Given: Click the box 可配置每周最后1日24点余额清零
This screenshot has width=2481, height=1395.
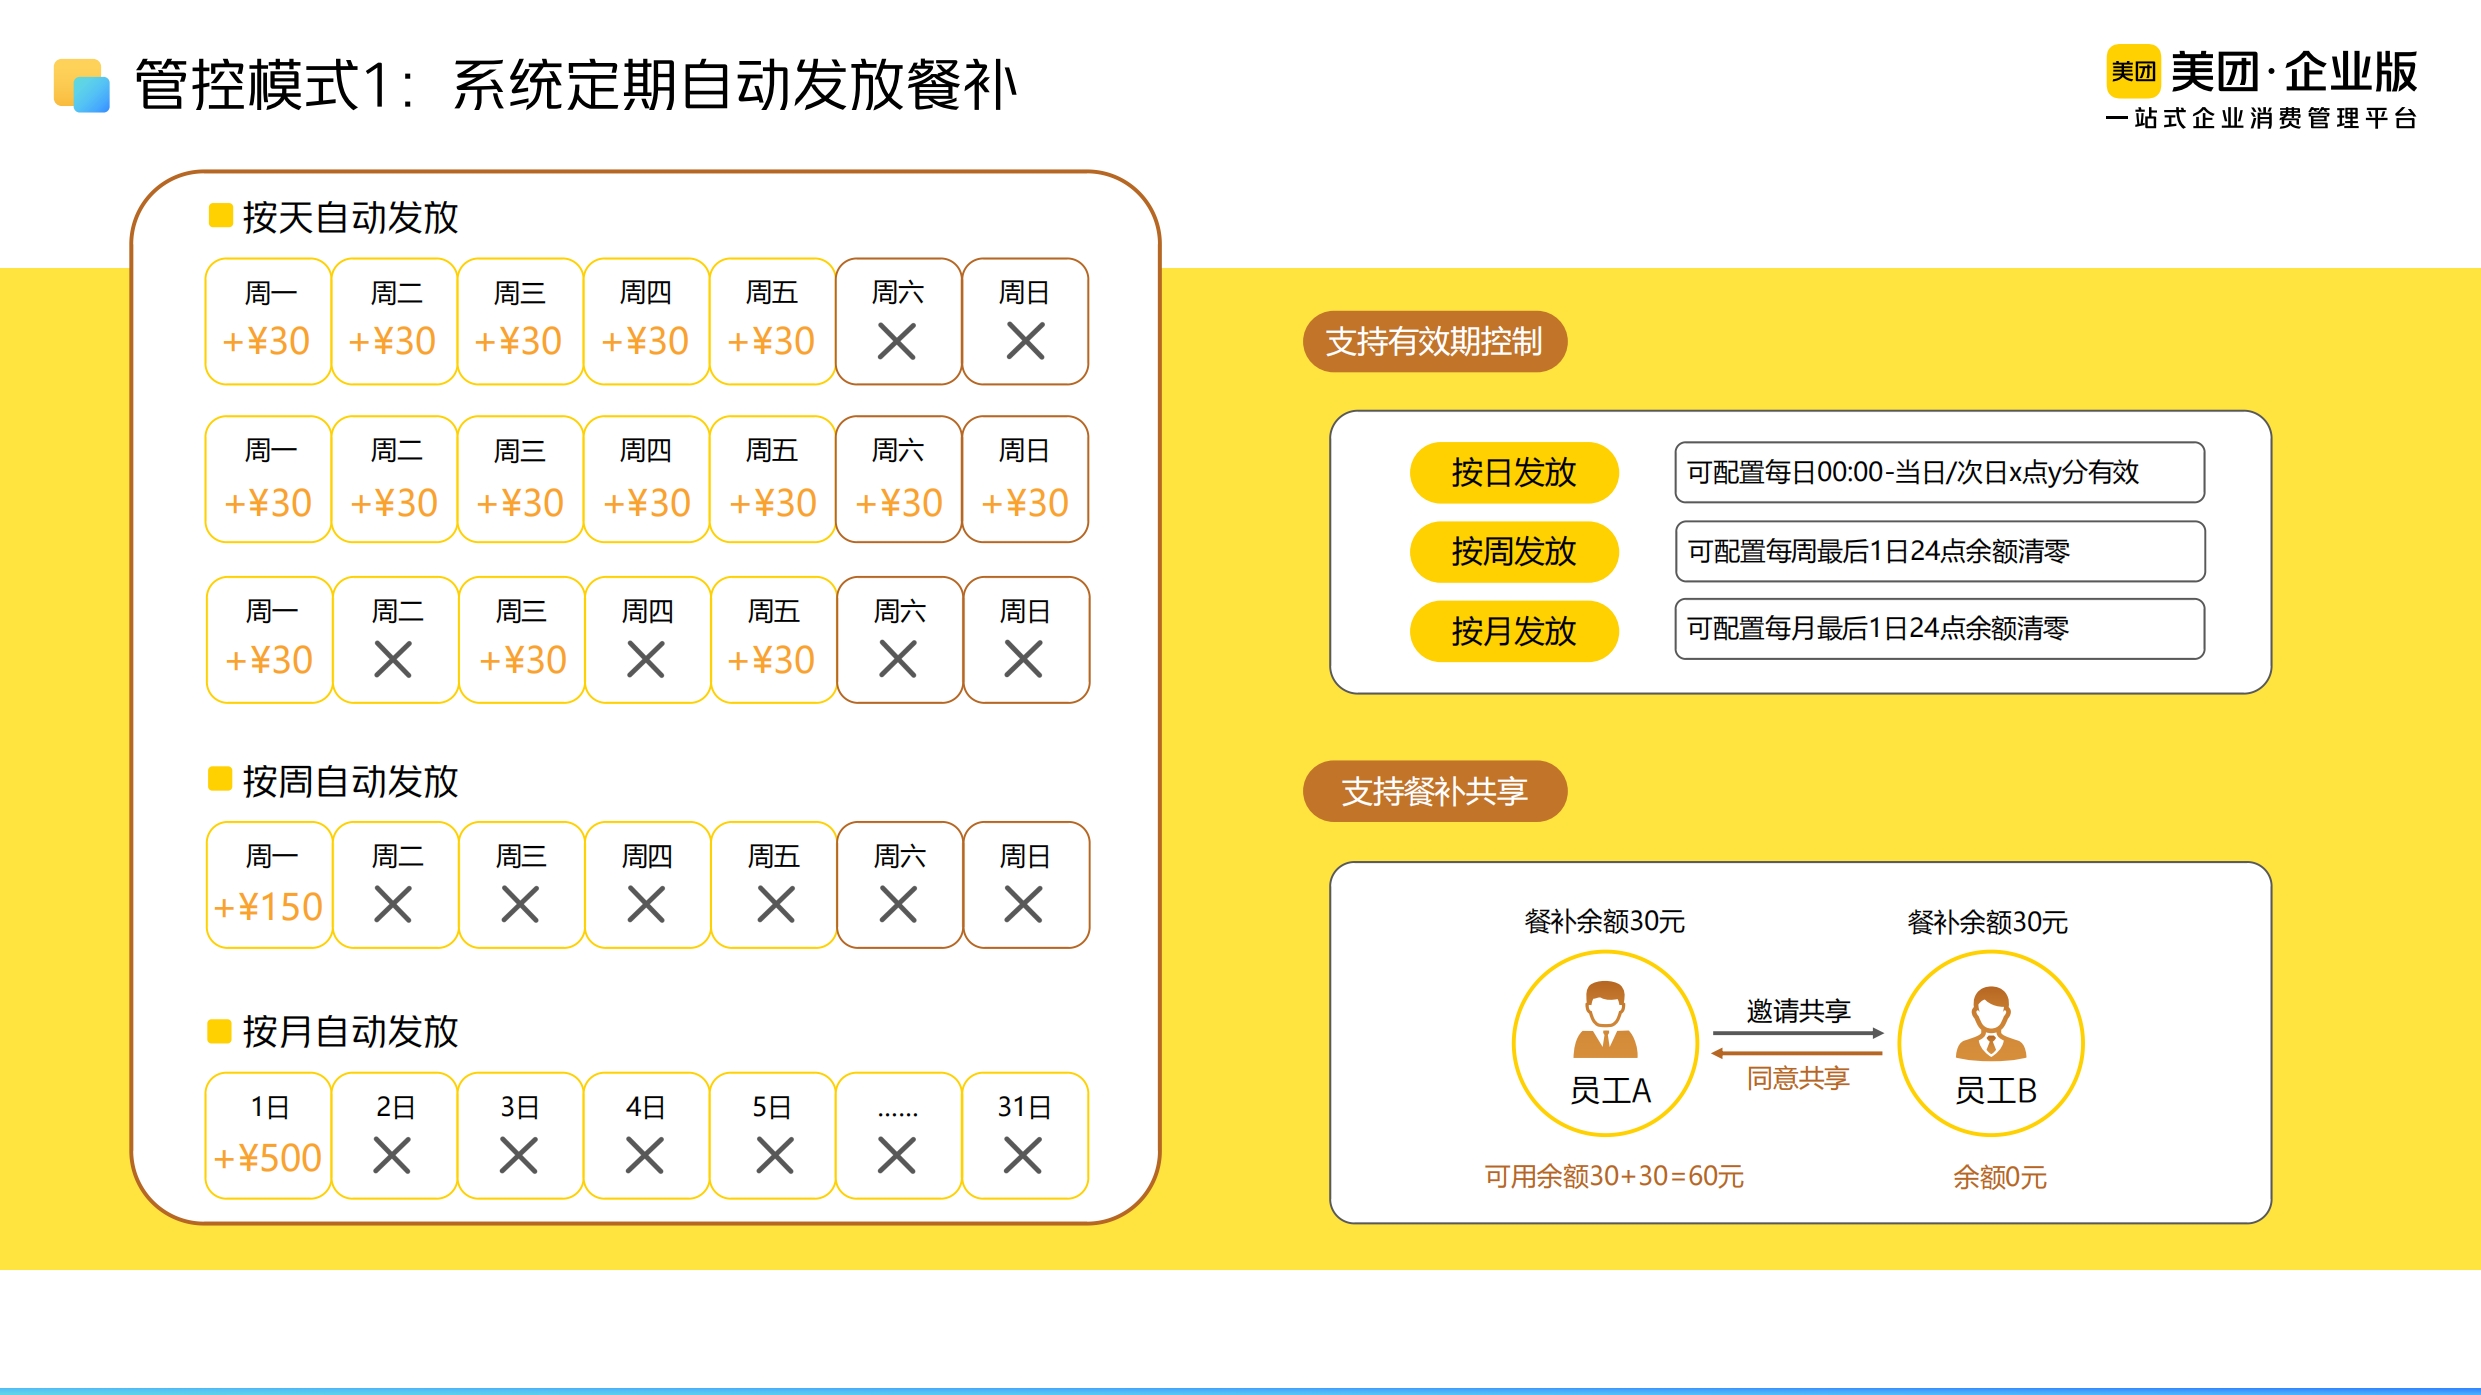Looking at the screenshot, I should 1940,551.
